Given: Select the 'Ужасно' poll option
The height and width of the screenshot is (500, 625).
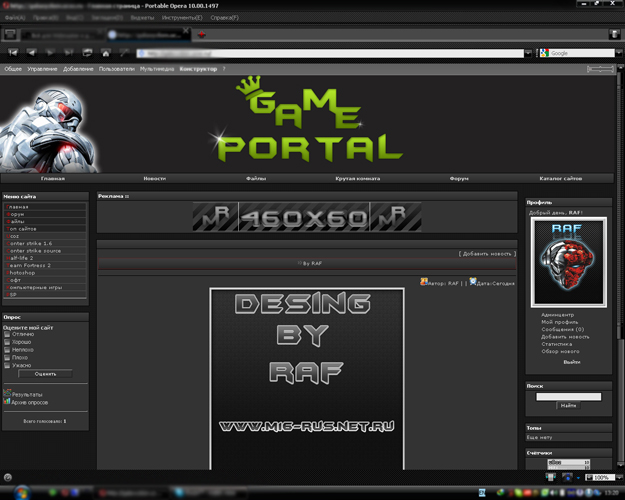Looking at the screenshot, I should coord(8,364).
